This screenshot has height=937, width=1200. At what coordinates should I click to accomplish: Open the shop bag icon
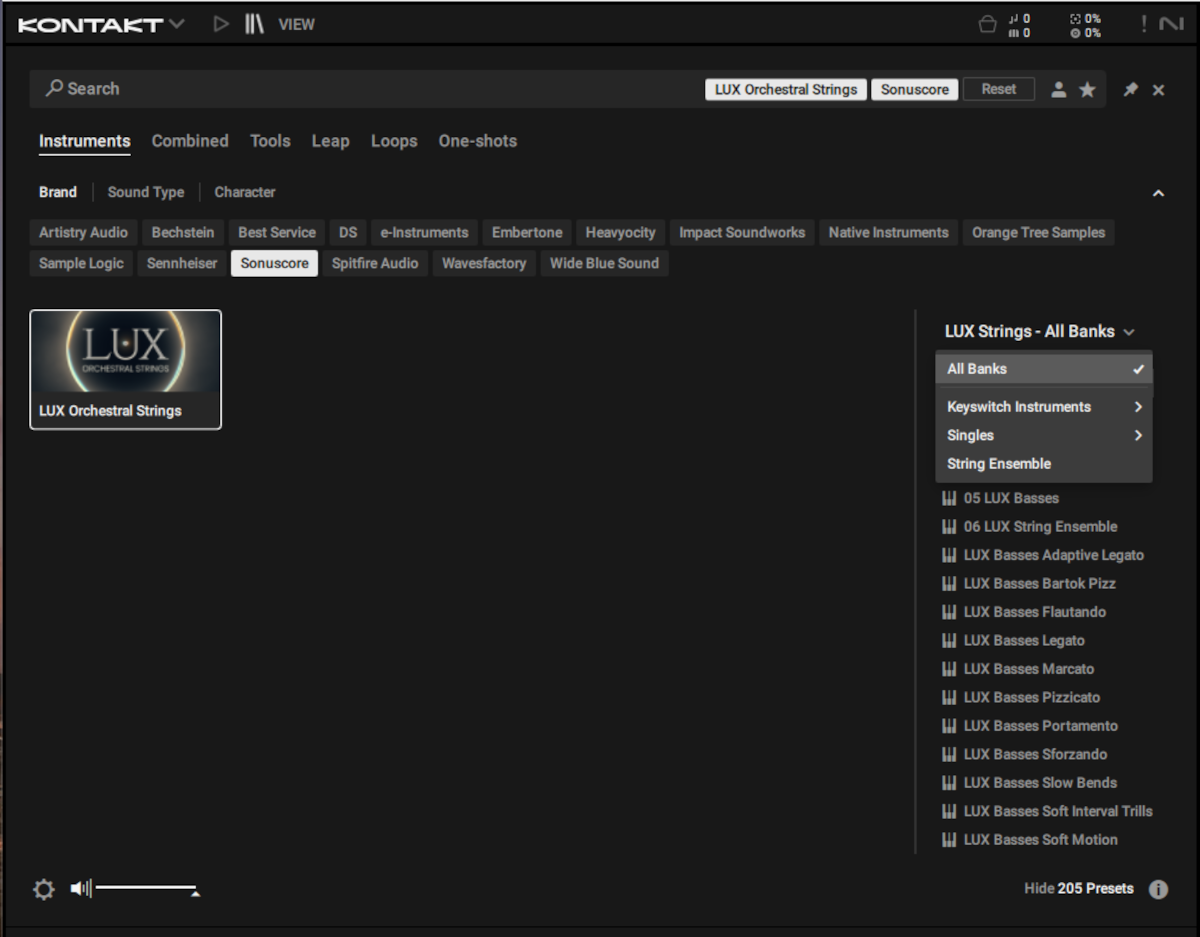[987, 25]
